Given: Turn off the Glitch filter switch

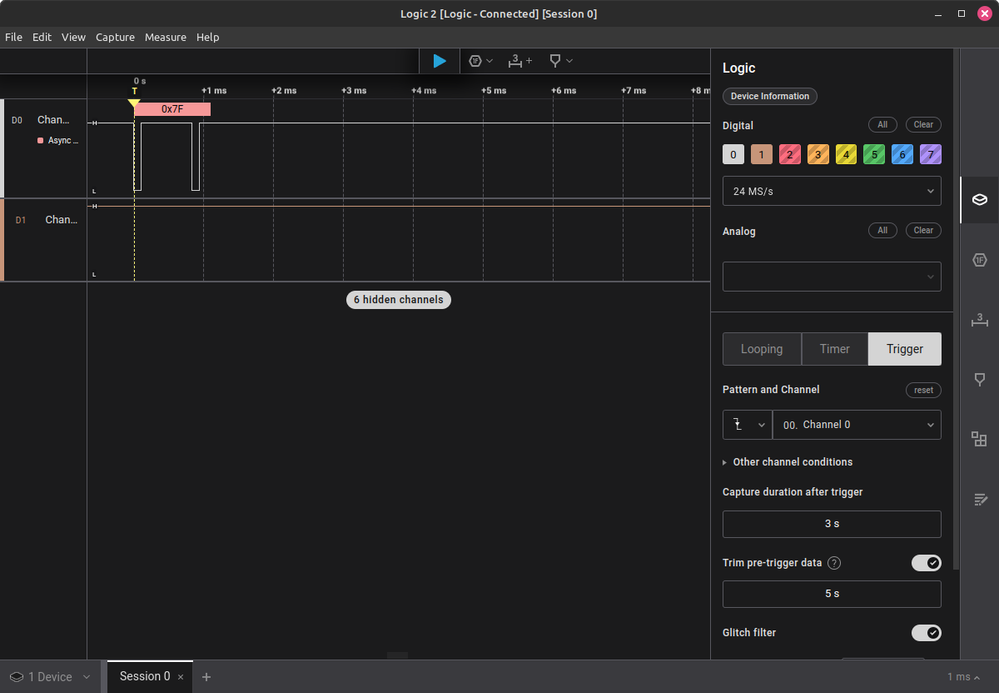Looking at the screenshot, I should click(x=926, y=633).
